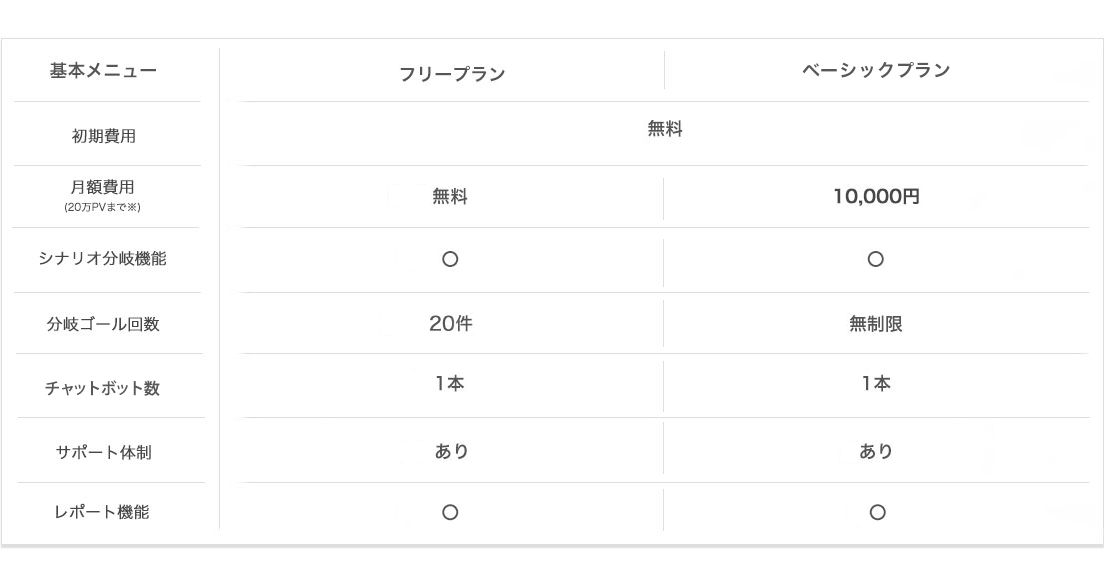Click the circle icon for フリープラン シナリオ分岐機能
The height and width of the screenshot is (587, 1104).
click(450, 259)
